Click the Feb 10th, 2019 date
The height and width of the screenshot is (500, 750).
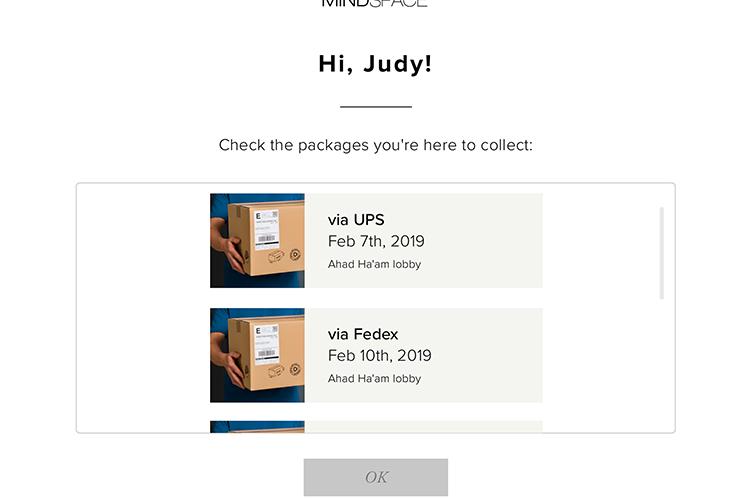coord(380,356)
